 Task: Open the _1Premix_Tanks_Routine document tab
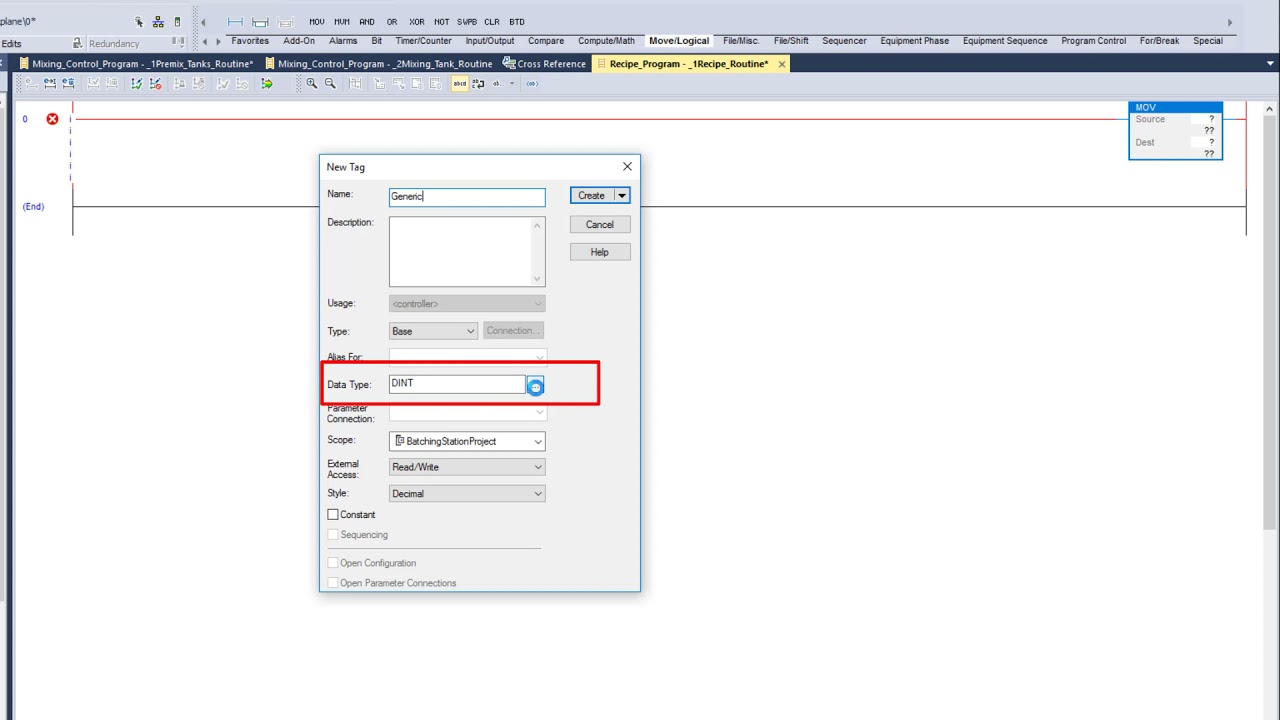coord(136,64)
